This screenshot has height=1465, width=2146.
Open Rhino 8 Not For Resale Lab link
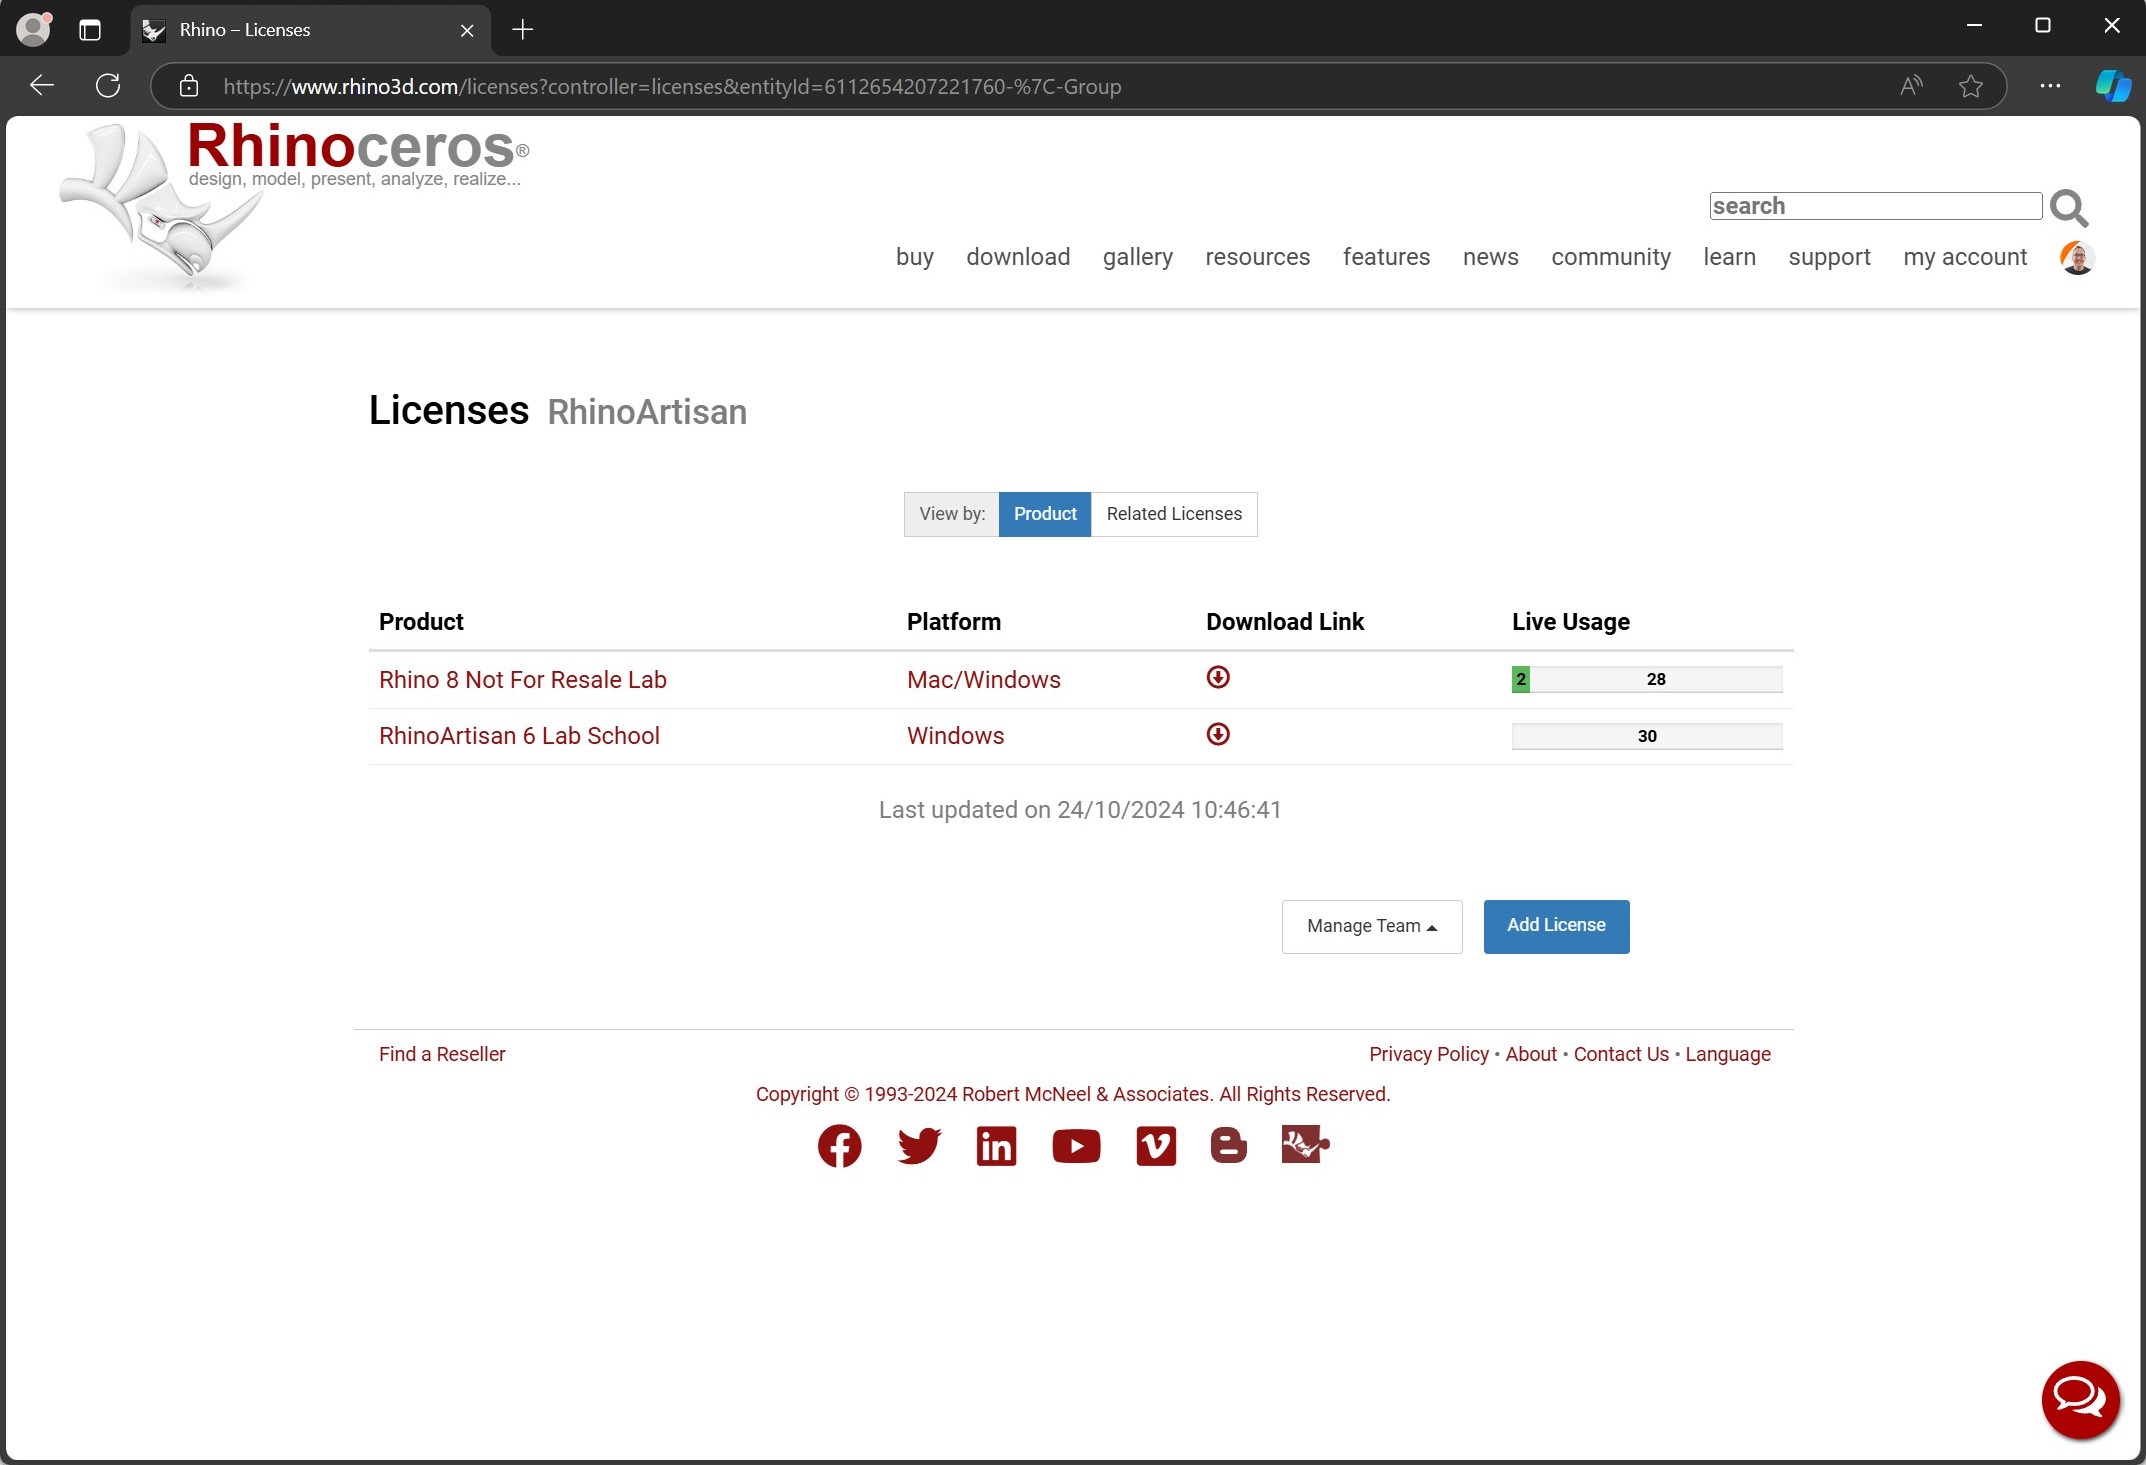(522, 680)
